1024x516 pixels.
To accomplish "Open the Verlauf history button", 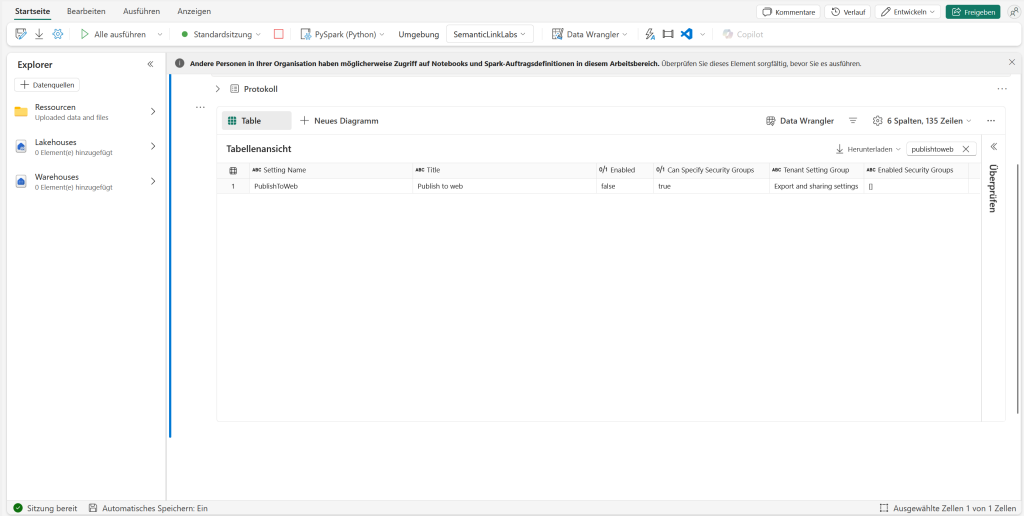I will click(848, 12).
